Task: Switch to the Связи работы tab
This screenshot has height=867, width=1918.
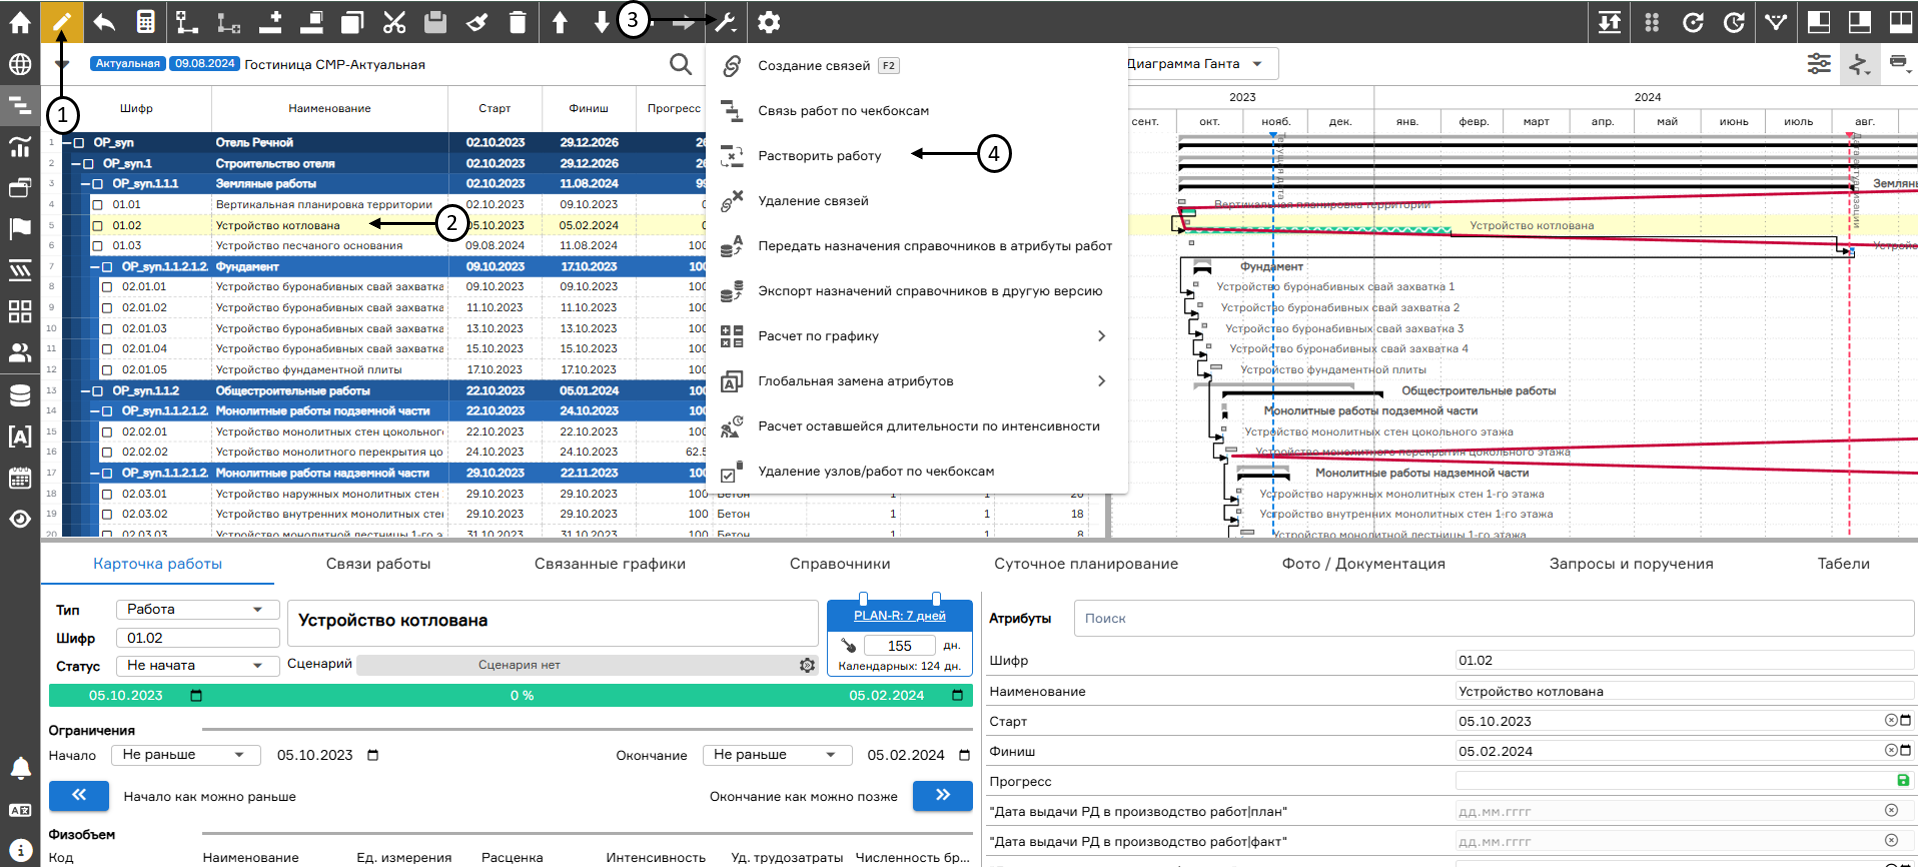Action: pyautogui.click(x=378, y=564)
